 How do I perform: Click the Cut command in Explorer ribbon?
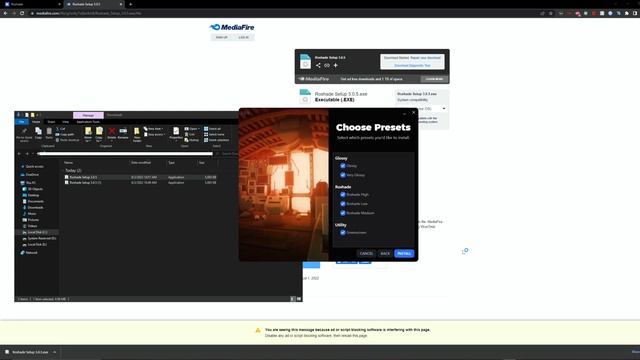(x=60, y=129)
